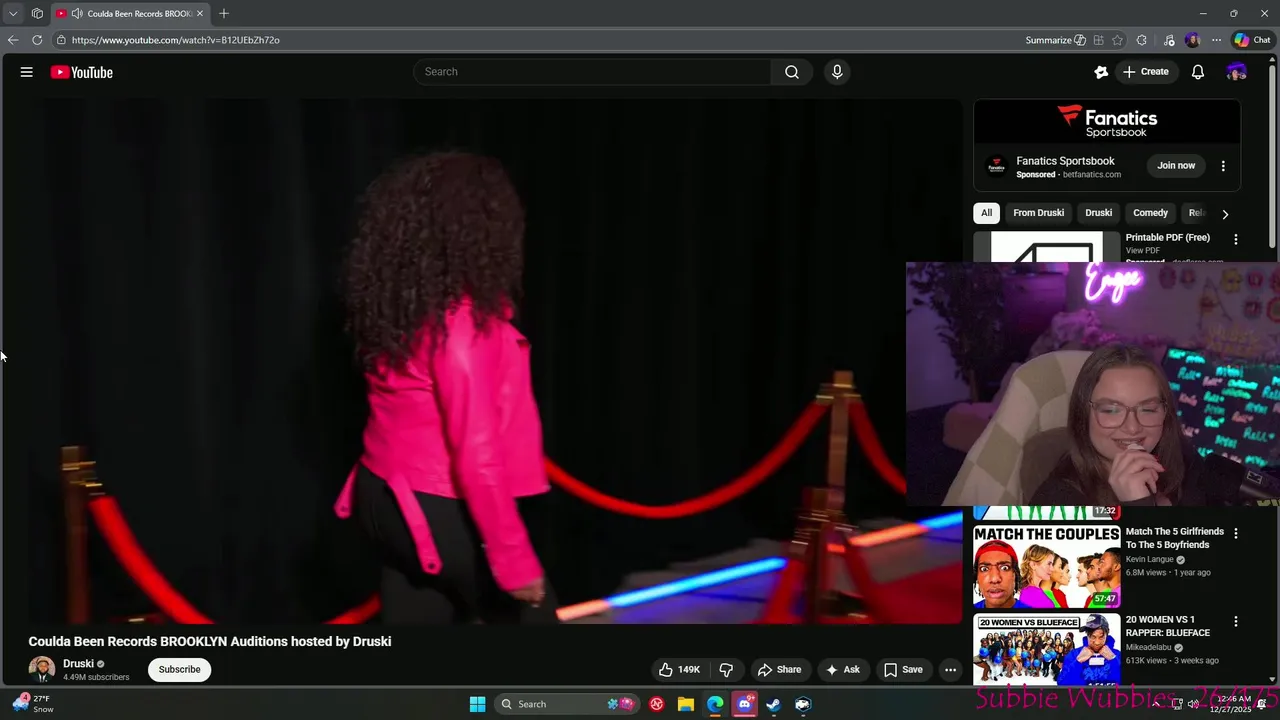Image resolution: width=1280 pixels, height=720 pixels.
Task: Click the taskbar Search box
Action: 566,704
